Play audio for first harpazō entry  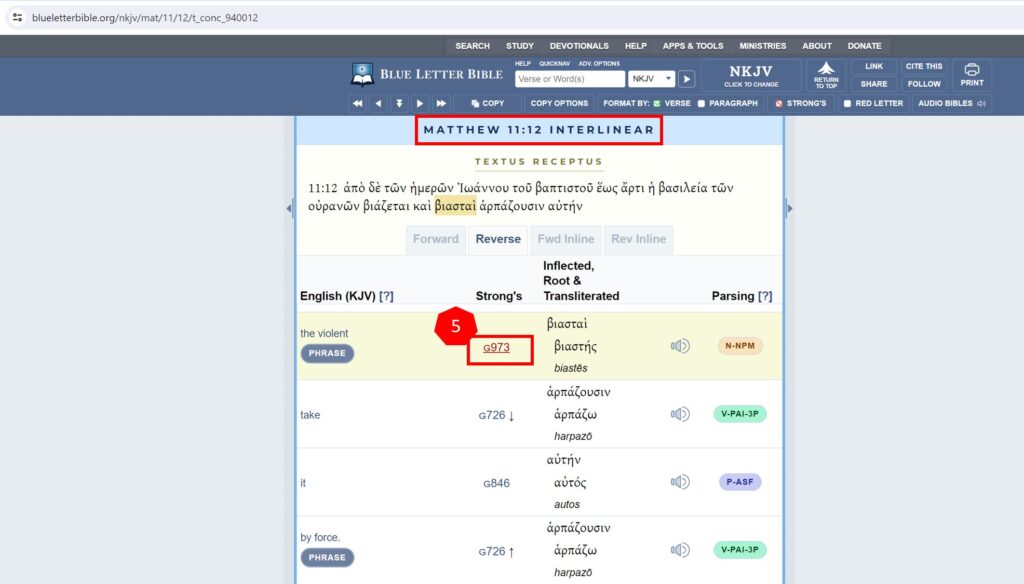coord(680,414)
